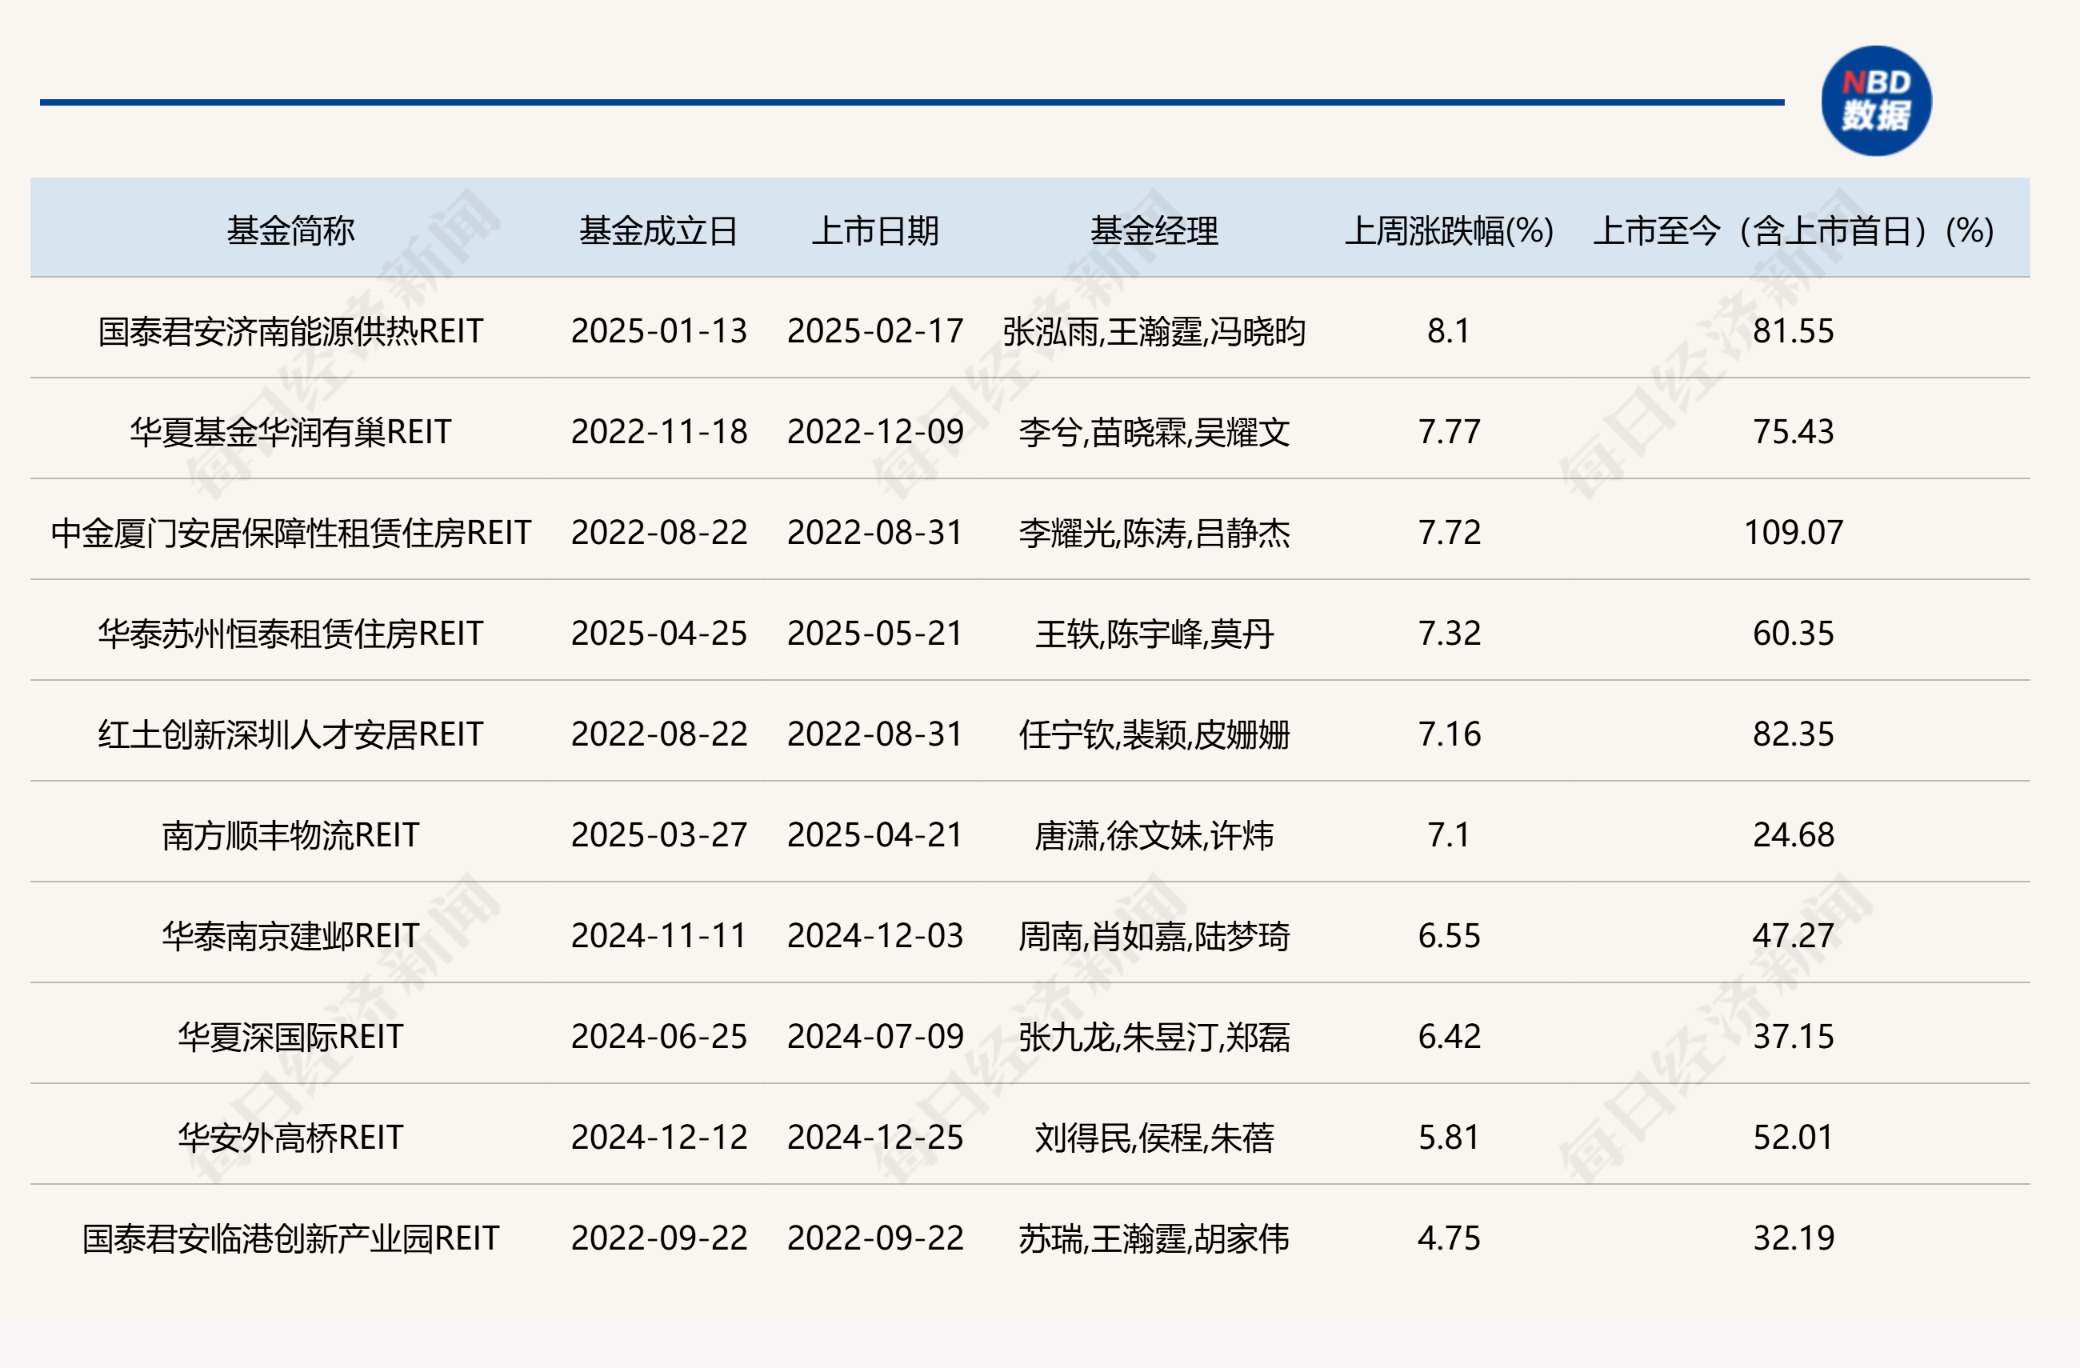Screen dimensions: 2080x1368
Task: Select listing date 2025-05-21
Action: pyautogui.click(x=875, y=634)
